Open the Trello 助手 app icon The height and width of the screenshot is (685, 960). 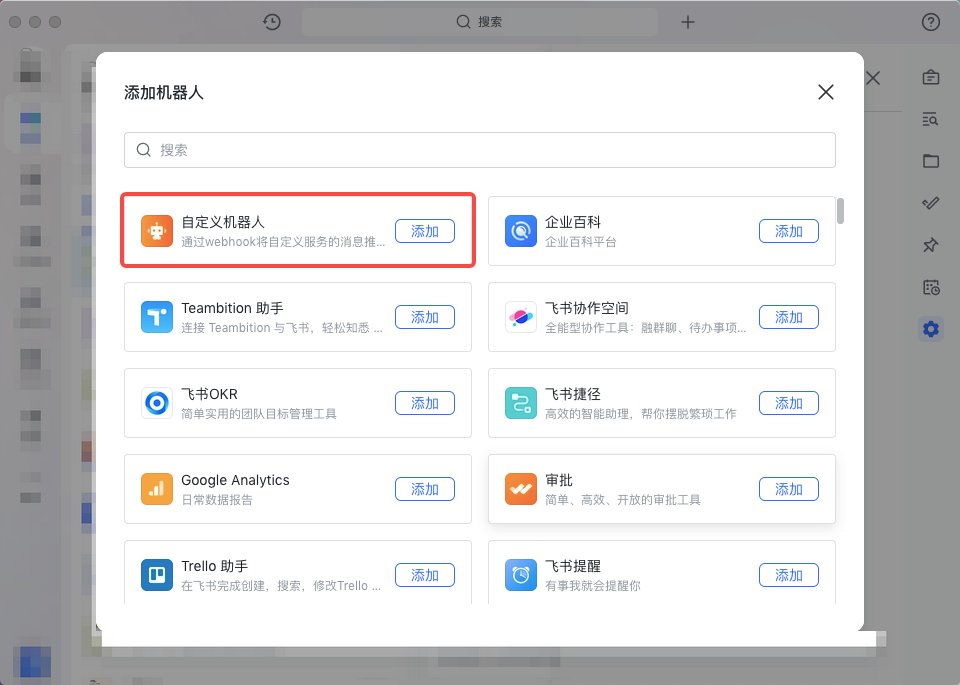pyautogui.click(x=155, y=575)
